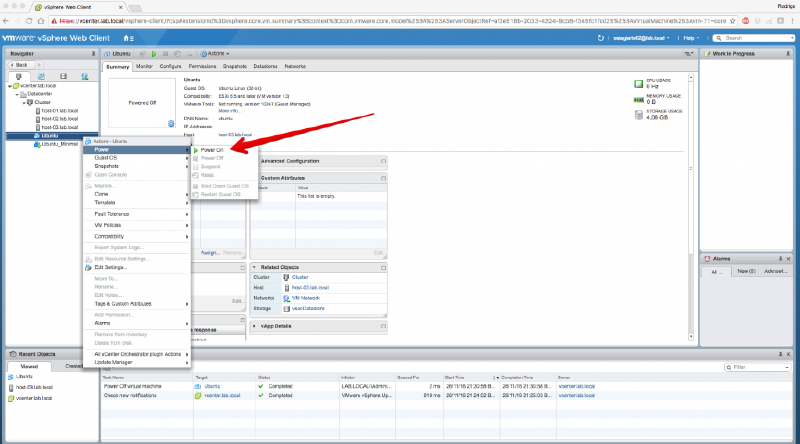Open the VM Network link
The image size is (800, 444).
[x=306, y=298]
